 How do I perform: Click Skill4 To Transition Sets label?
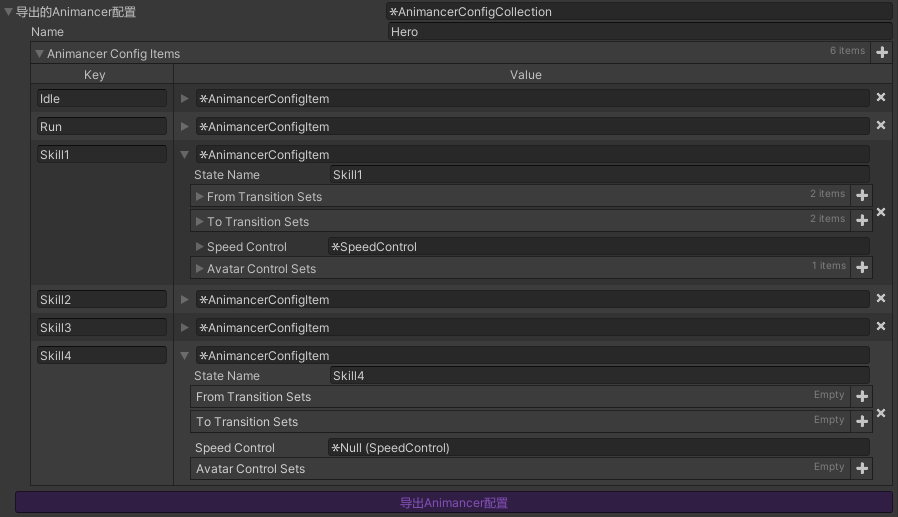(x=247, y=422)
